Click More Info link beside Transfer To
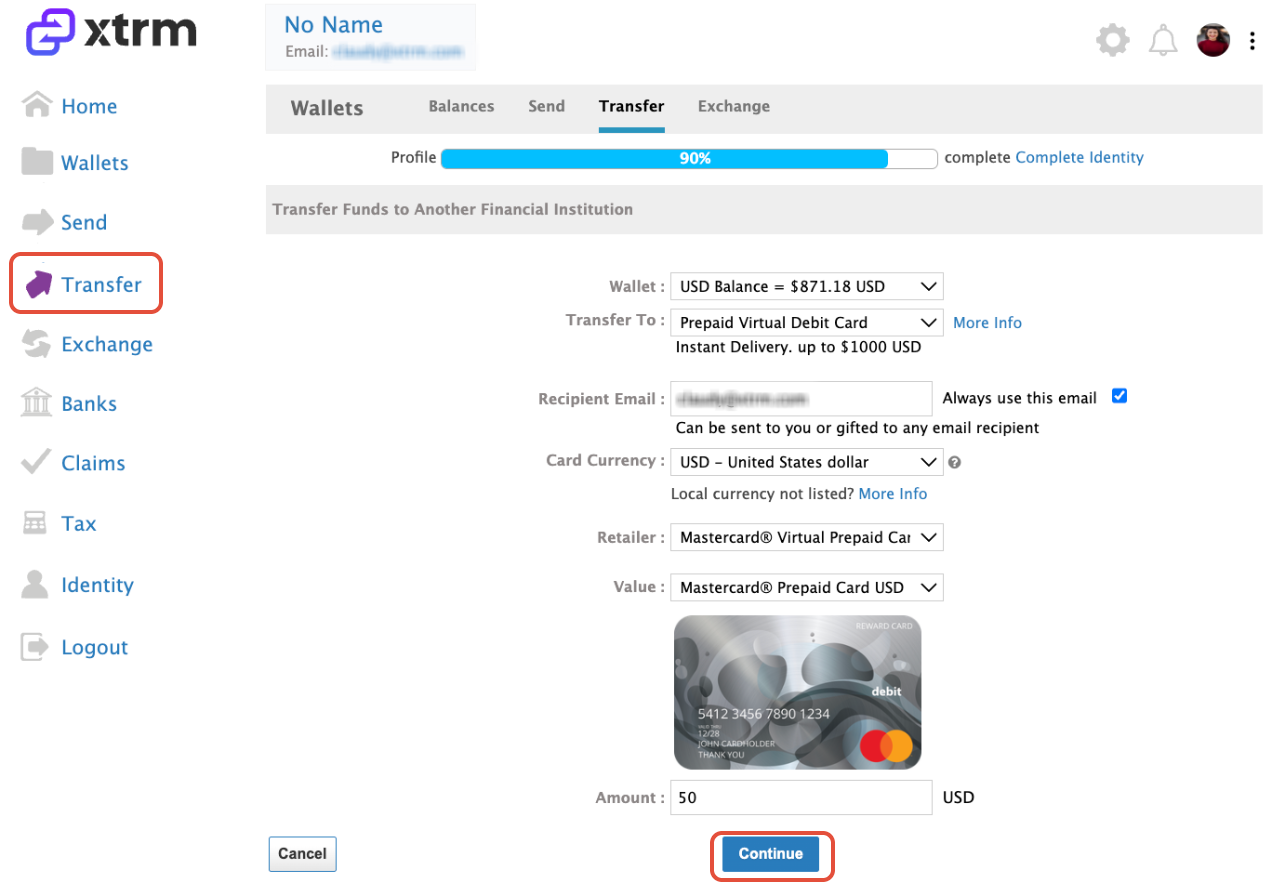 [987, 322]
